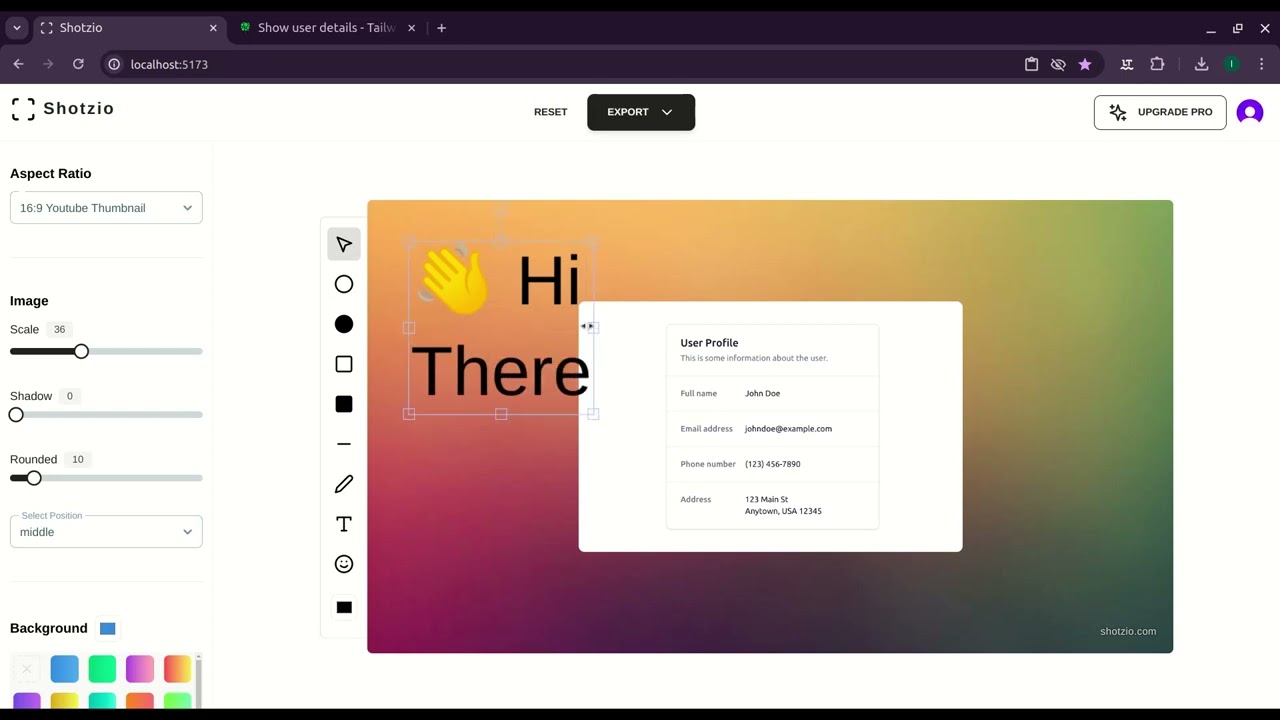Click the RESET button
The width and height of the screenshot is (1280, 720).
coord(550,112)
